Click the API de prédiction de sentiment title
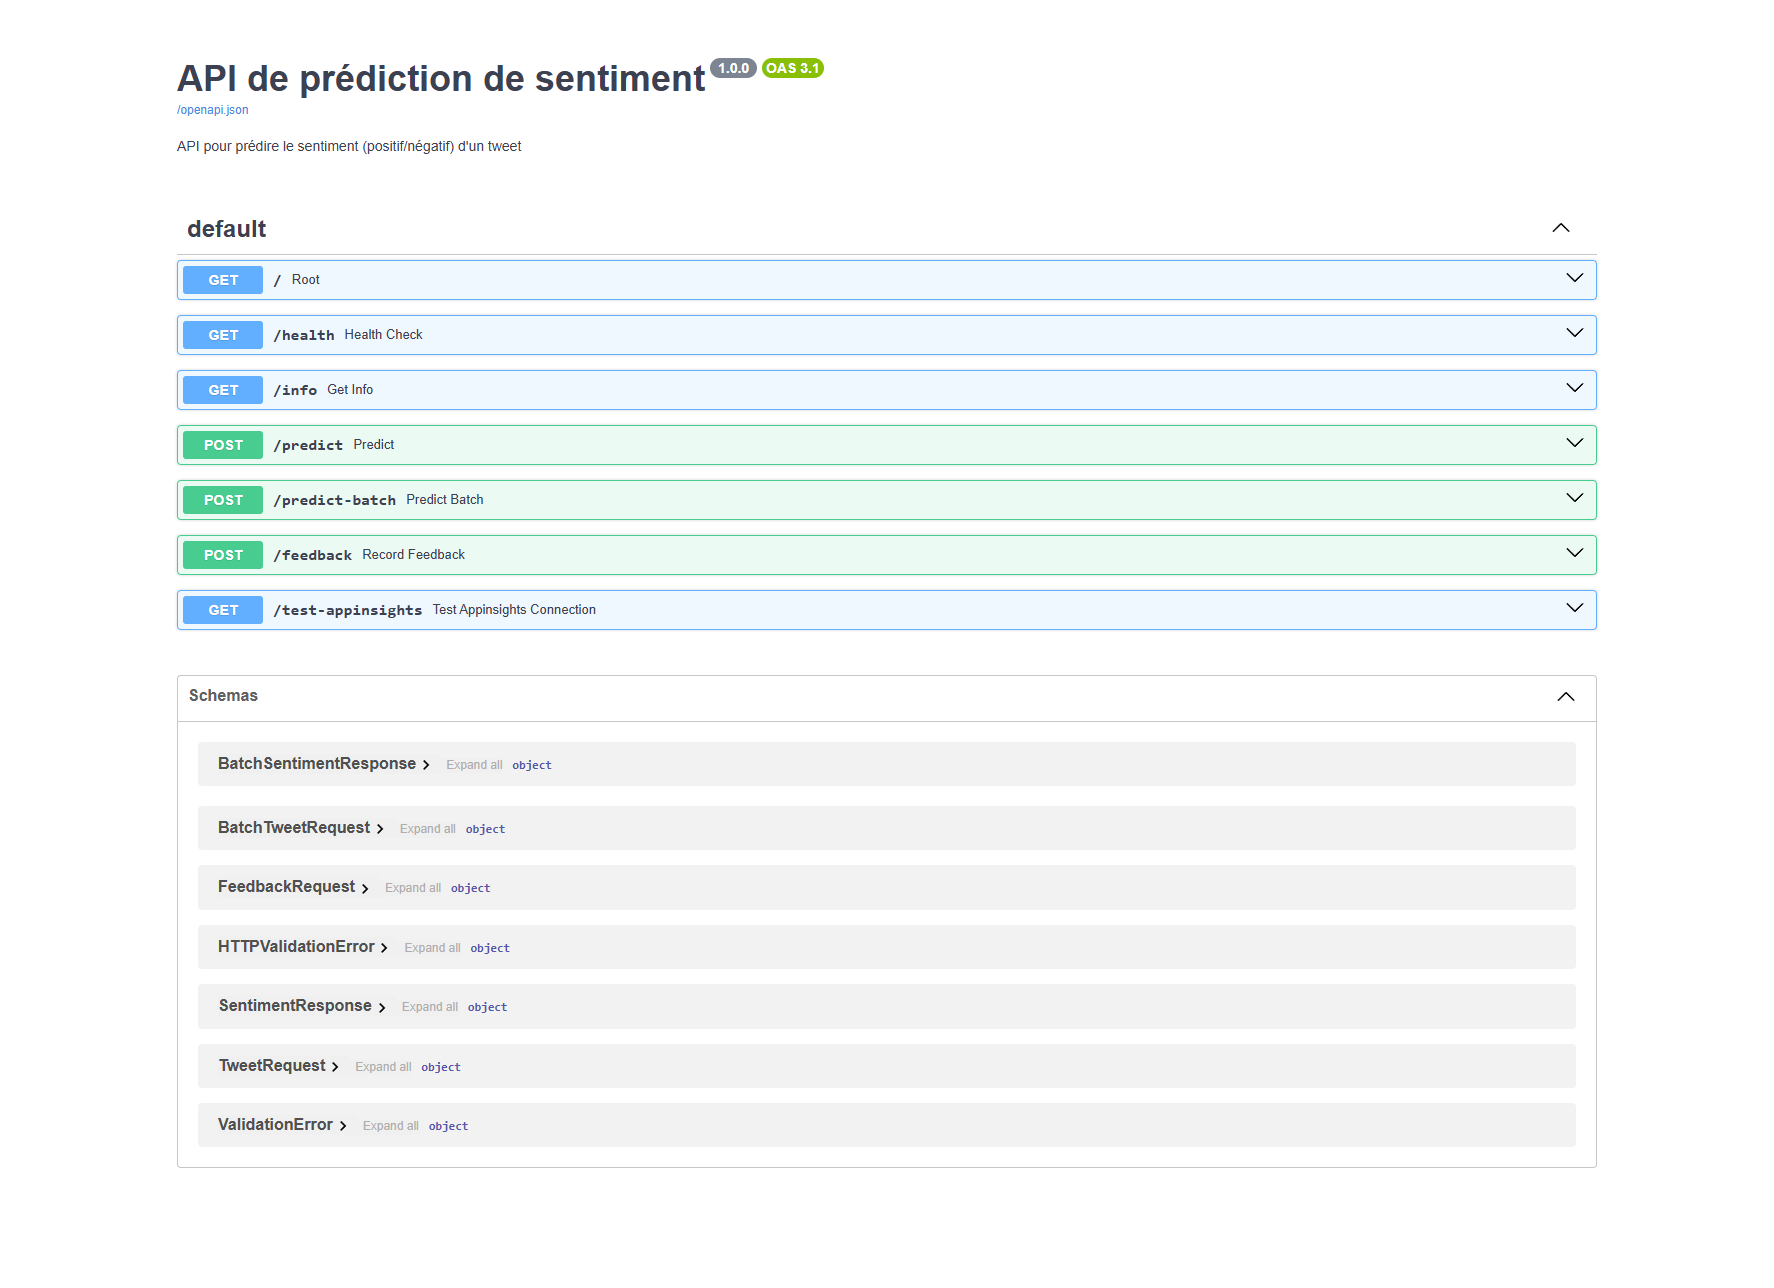Image resolution: width=1774 pixels, height=1288 pixels. tap(441, 78)
